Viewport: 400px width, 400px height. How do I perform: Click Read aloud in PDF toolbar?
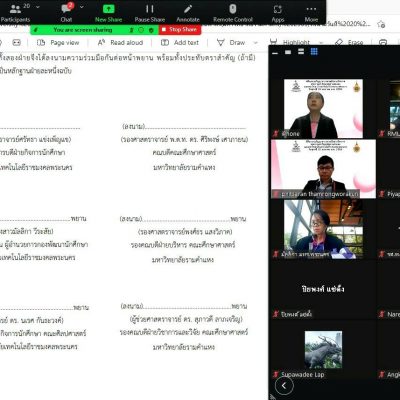pos(120,43)
